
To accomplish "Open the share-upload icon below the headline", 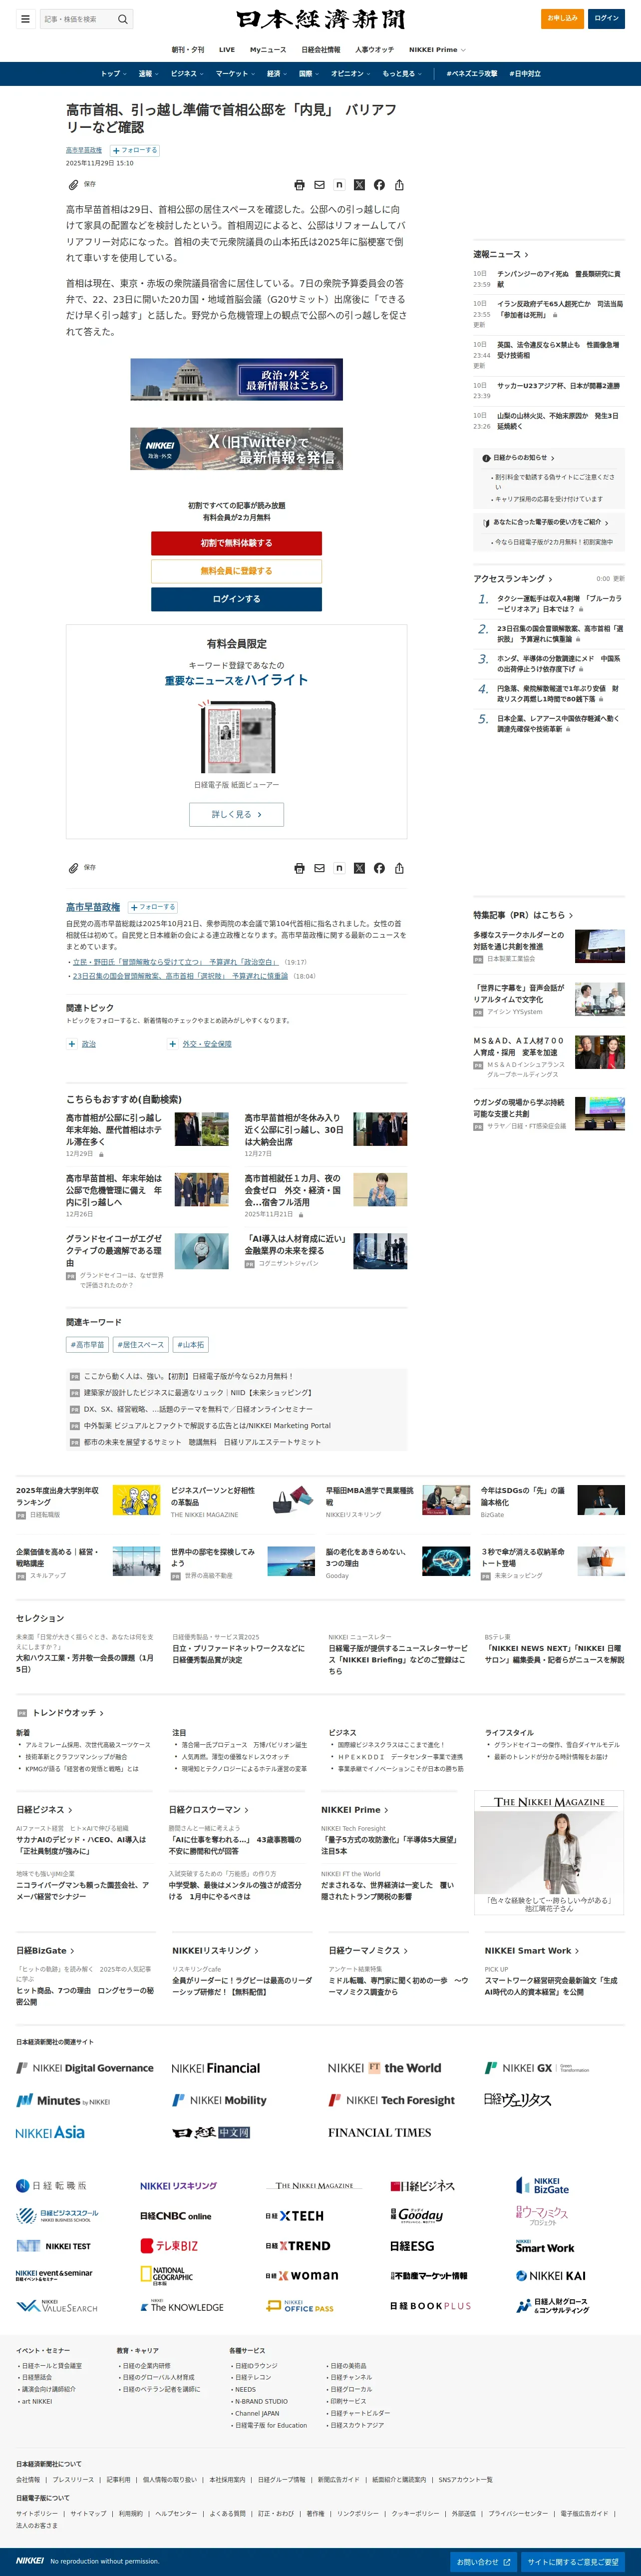I will point(399,185).
